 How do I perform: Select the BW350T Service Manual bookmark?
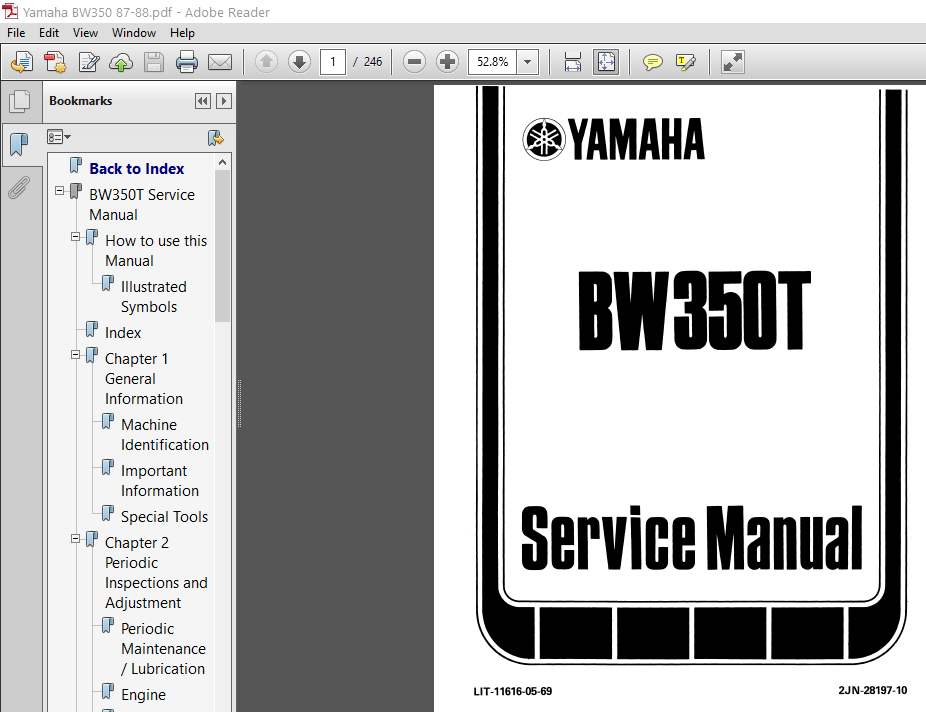click(x=142, y=205)
